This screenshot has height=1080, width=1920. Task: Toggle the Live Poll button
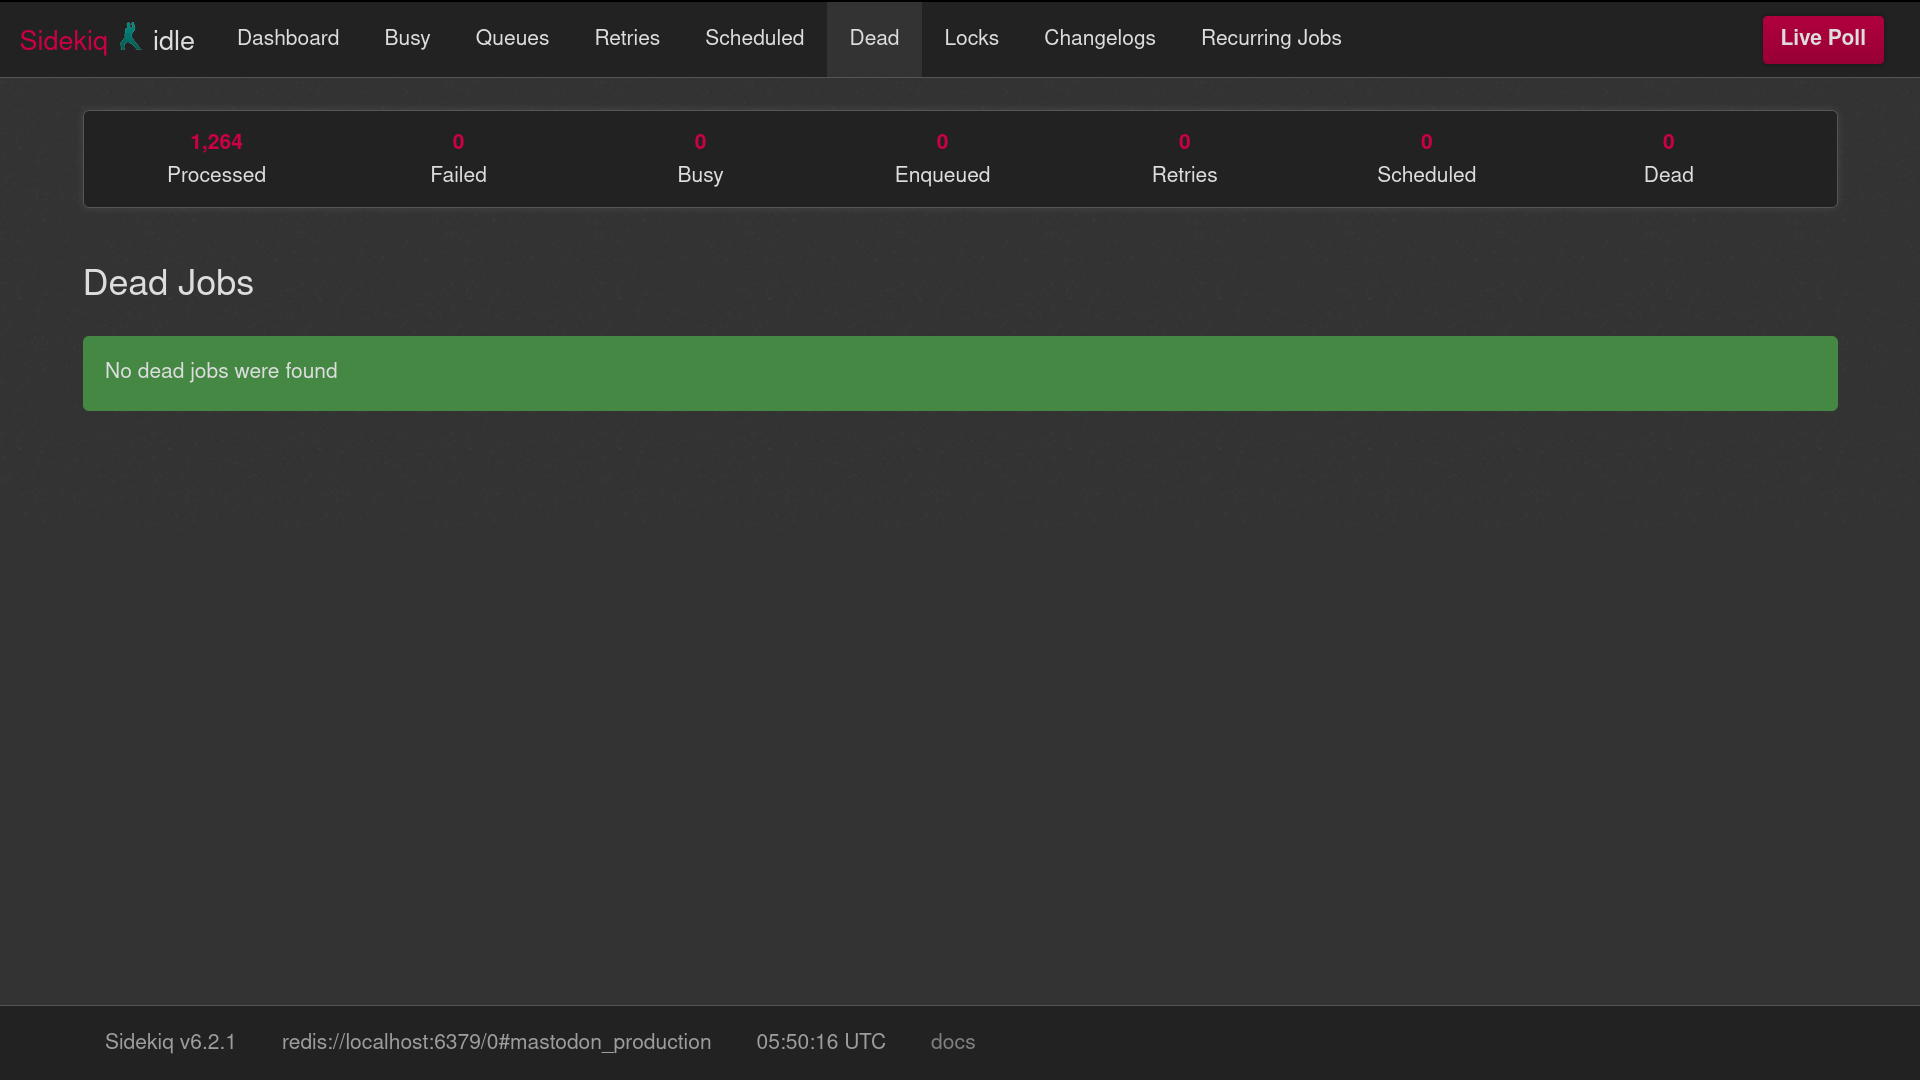[1822, 39]
